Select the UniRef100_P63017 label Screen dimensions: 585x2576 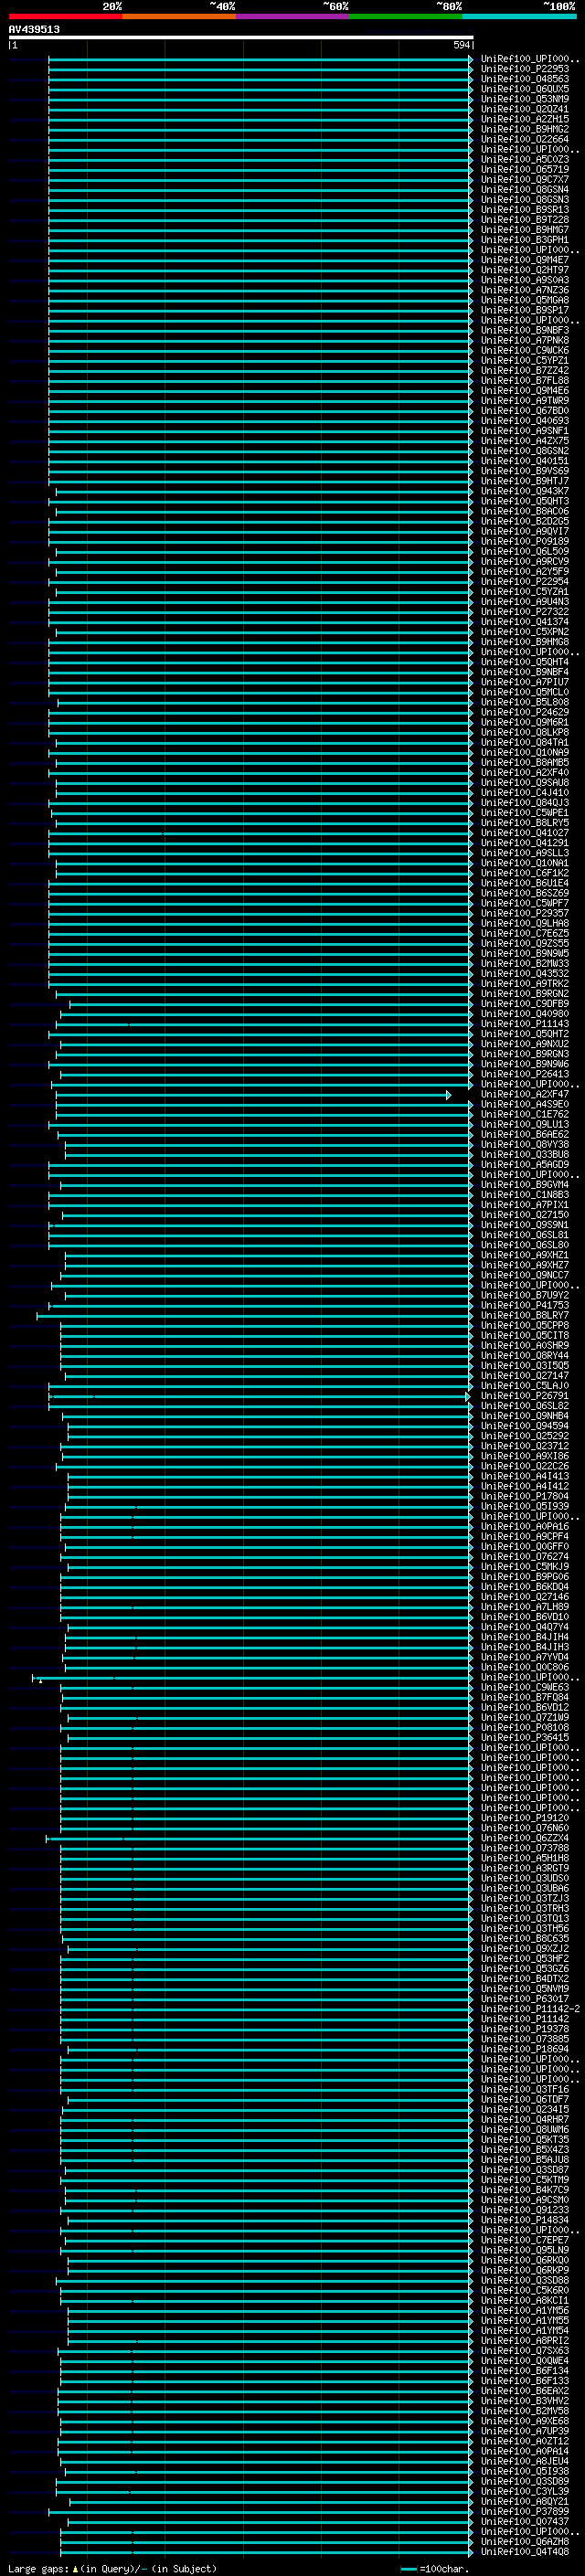(x=525, y=1999)
